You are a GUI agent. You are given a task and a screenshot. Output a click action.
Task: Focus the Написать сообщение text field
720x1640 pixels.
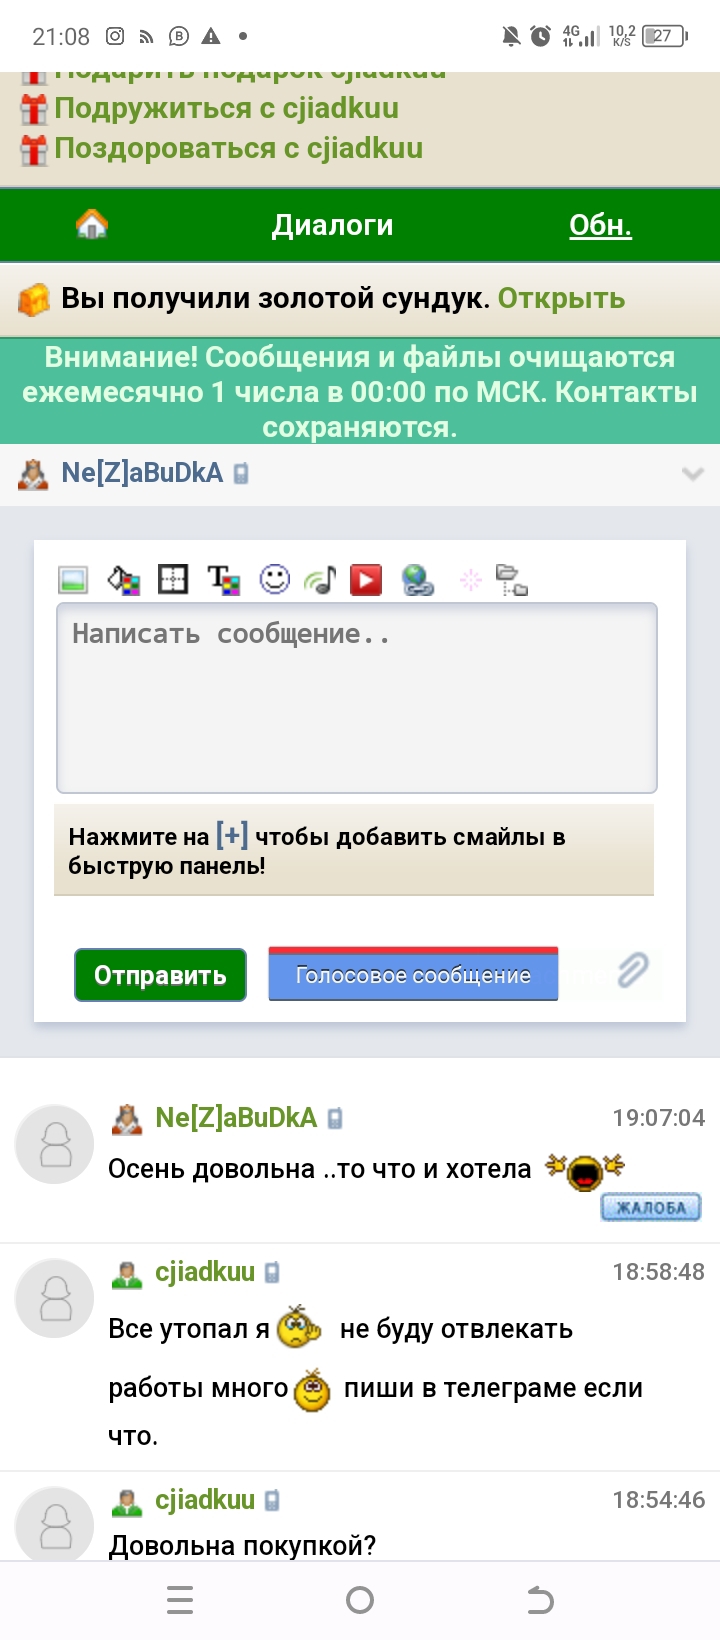click(357, 698)
